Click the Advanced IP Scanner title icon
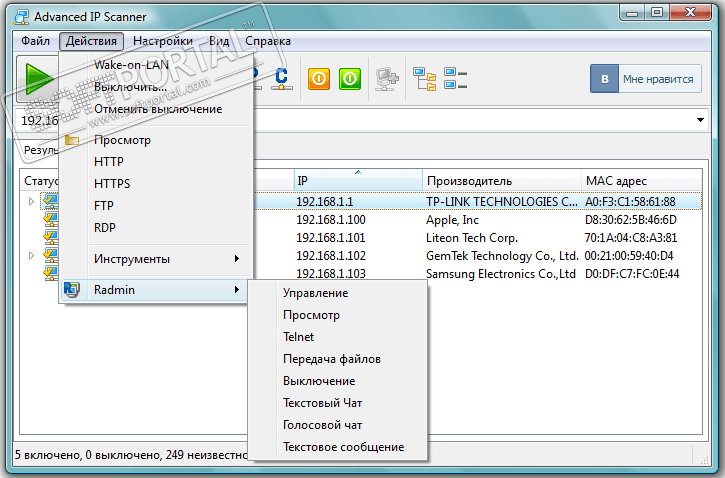This screenshot has width=725, height=478. [x=21, y=17]
